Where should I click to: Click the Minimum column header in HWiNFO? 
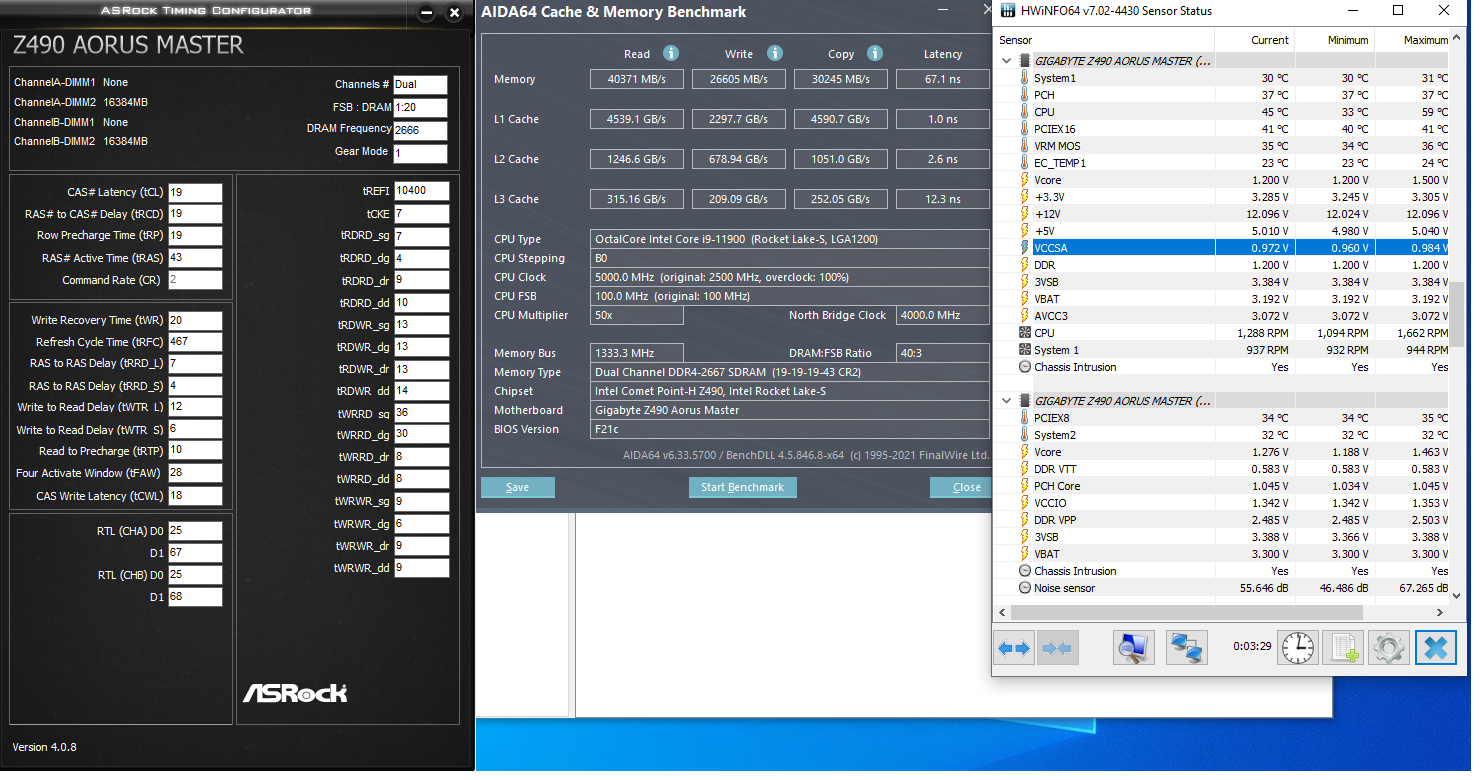click(1334, 40)
